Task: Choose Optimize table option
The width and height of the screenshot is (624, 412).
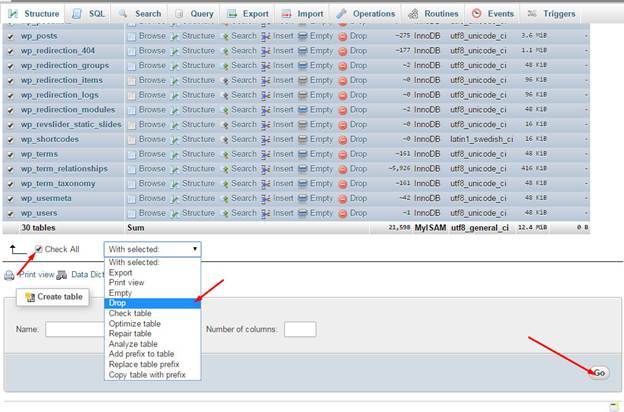Action: (153, 324)
